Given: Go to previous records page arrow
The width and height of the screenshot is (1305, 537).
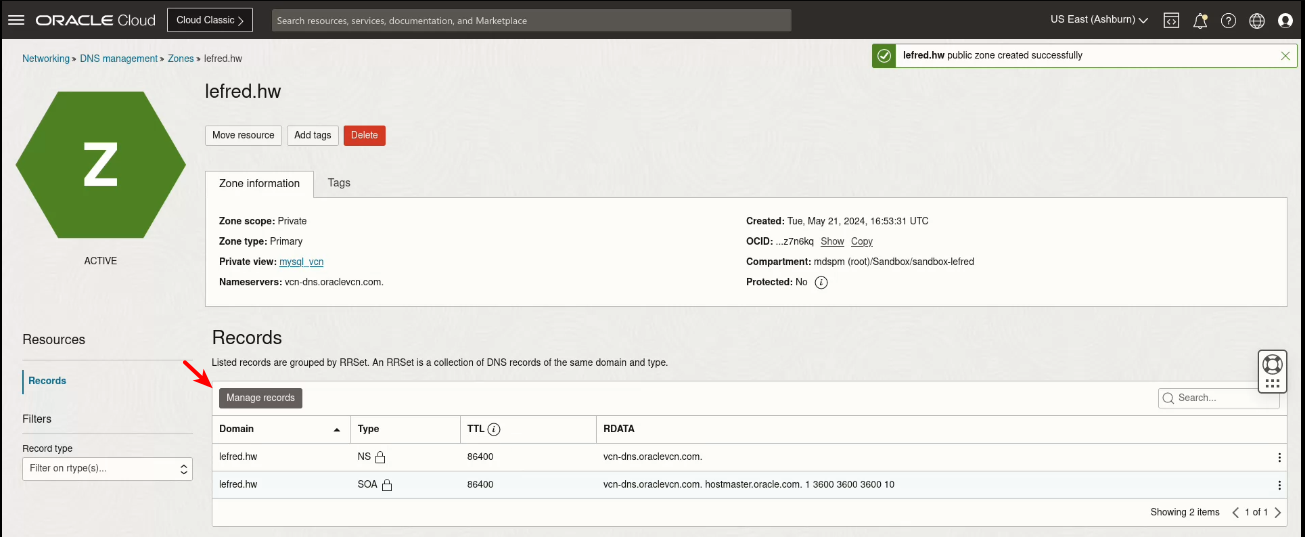Looking at the screenshot, I should 1236,512.
